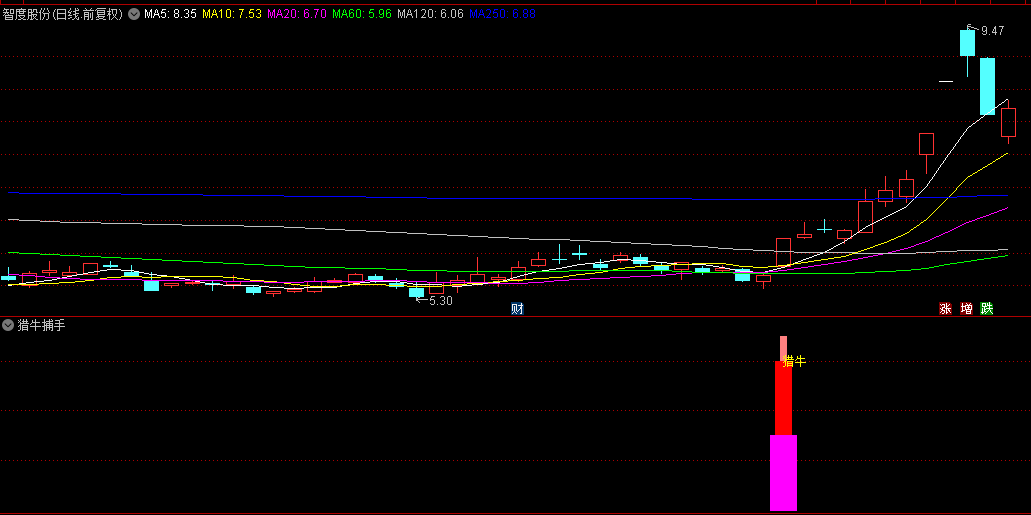Select the last red candlestick on the right

(x=1008, y=122)
